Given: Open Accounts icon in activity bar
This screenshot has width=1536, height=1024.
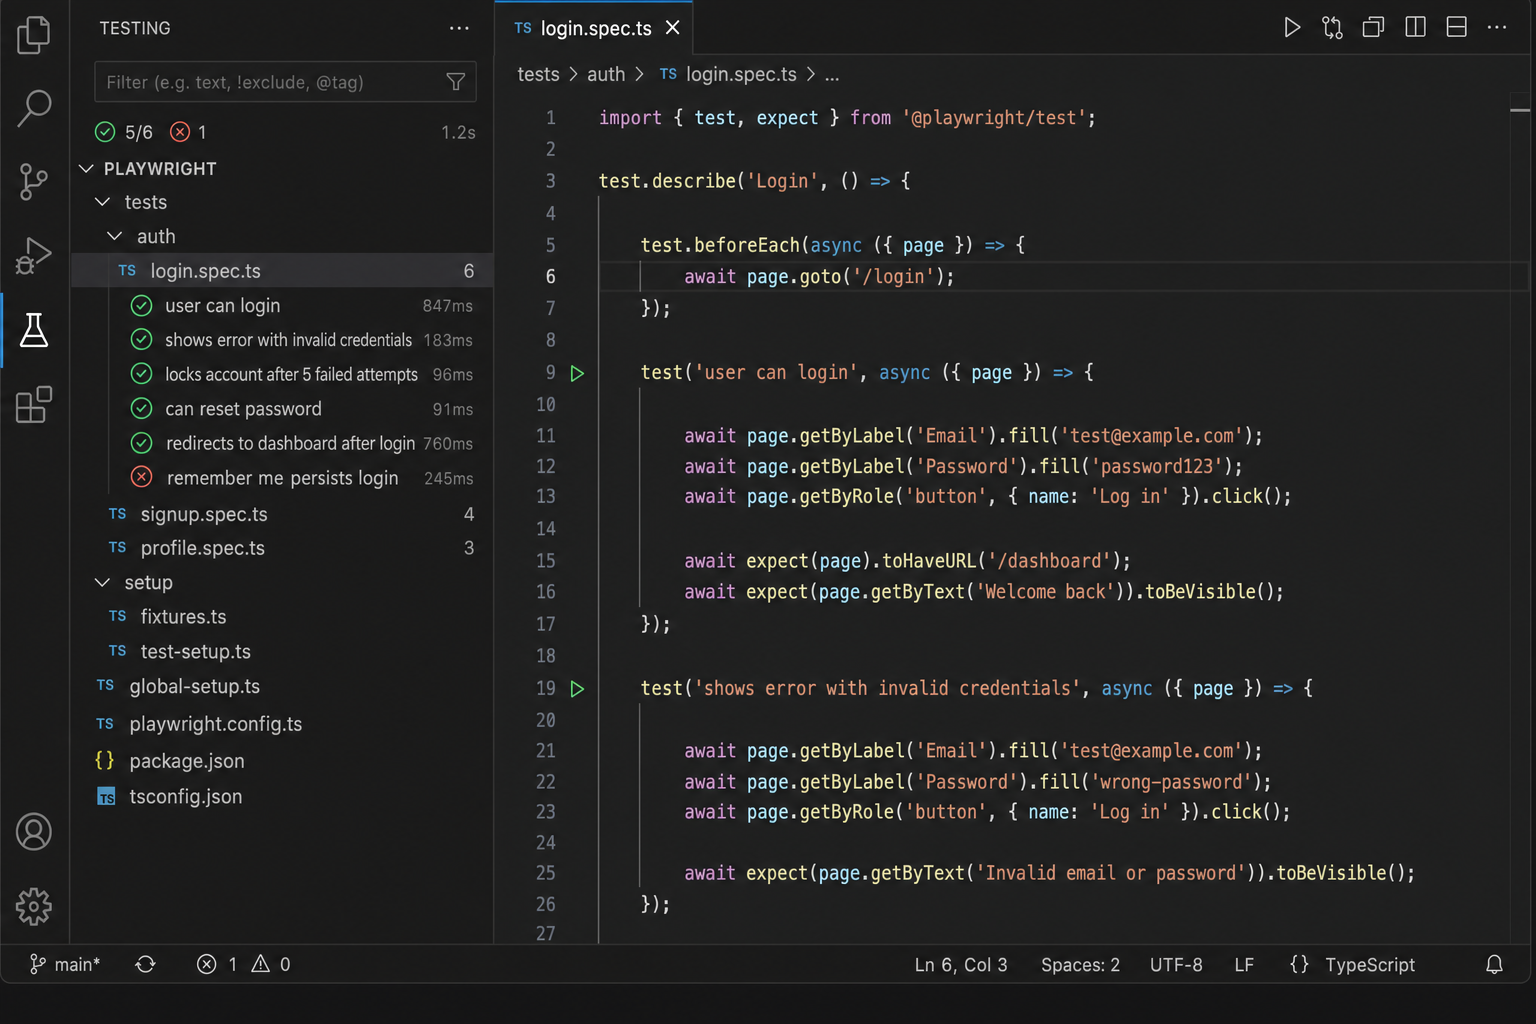Looking at the screenshot, I should click(x=34, y=832).
